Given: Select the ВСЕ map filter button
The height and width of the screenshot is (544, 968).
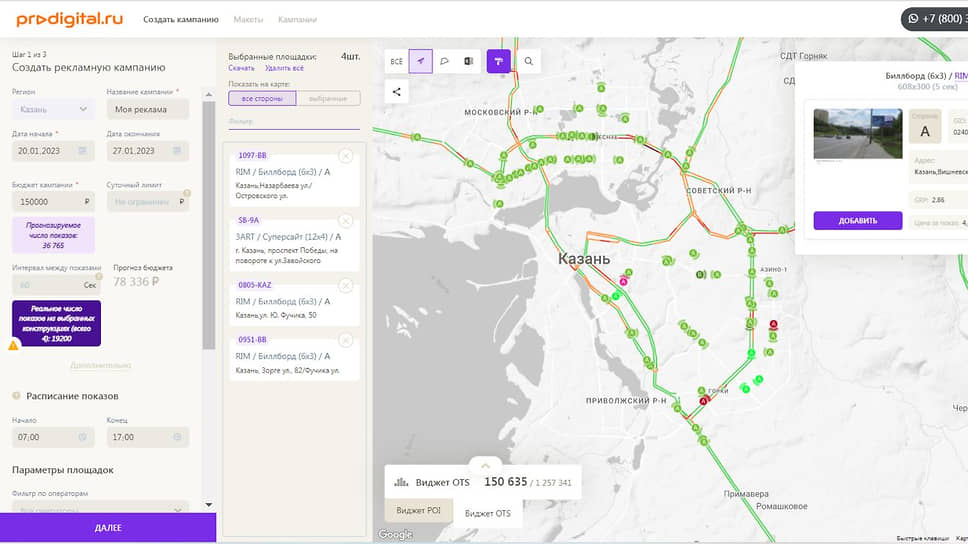Looking at the screenshot, I should [396, 61].
